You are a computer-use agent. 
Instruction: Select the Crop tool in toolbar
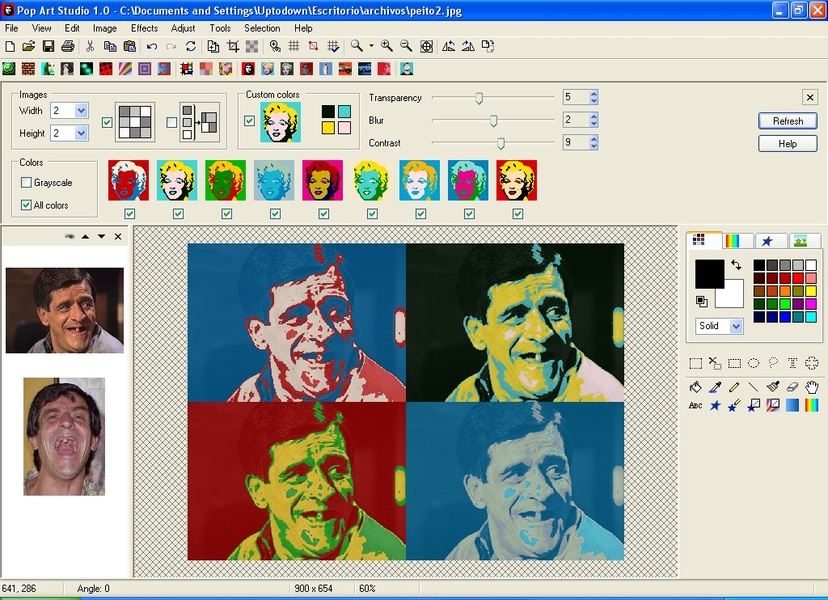point(233,46)
